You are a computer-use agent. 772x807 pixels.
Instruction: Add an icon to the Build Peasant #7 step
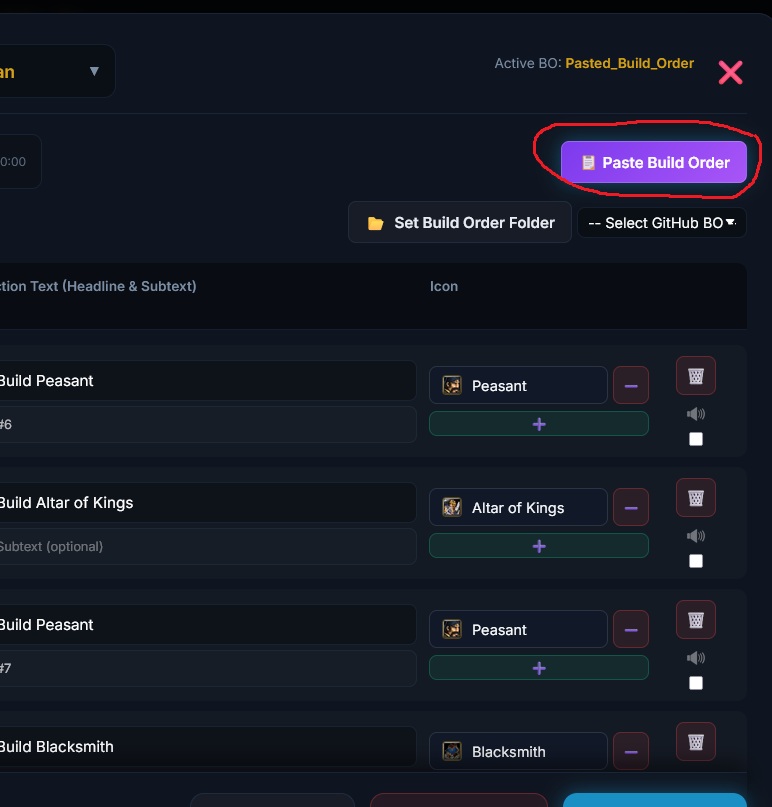(x=539, y=668)
